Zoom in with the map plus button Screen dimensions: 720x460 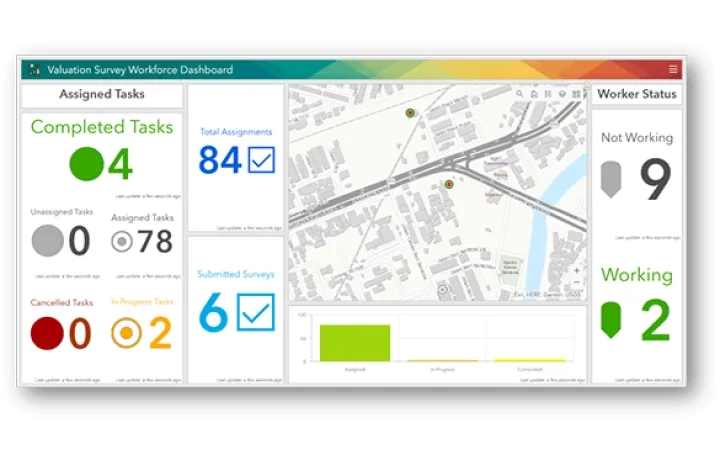click(577, 270)
